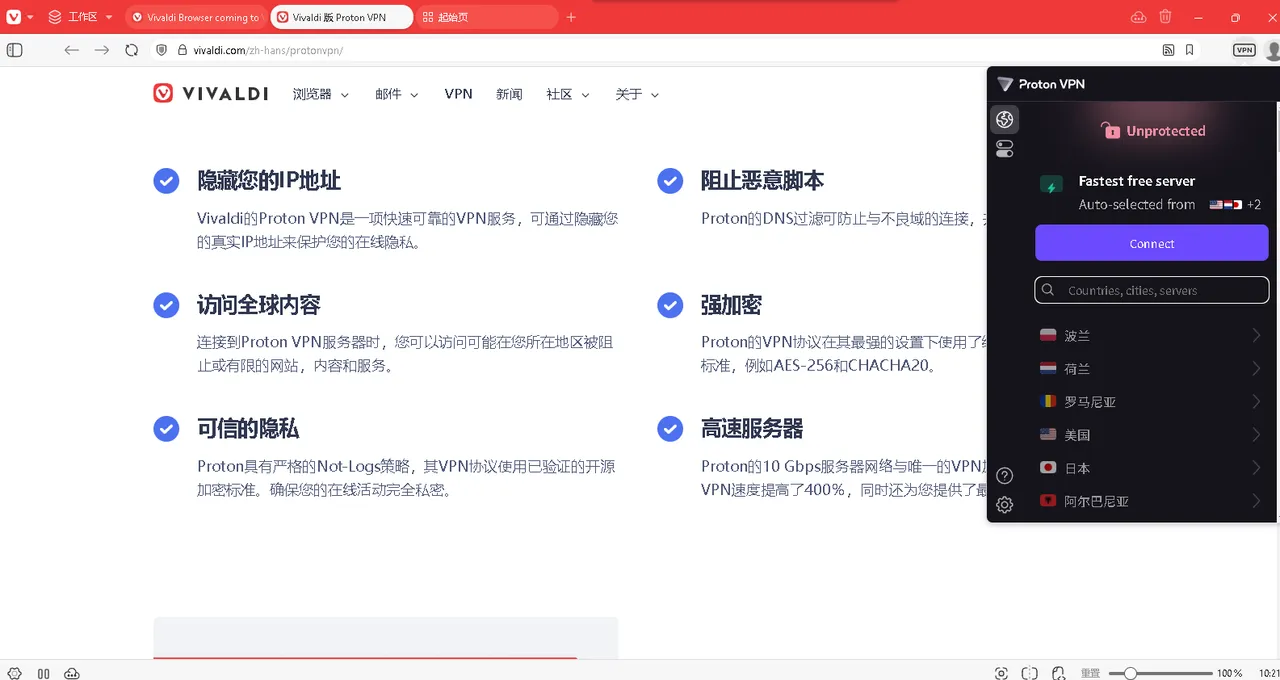
Task: Expand 波兰 servers chevron
Action: tap(1257, 336)
